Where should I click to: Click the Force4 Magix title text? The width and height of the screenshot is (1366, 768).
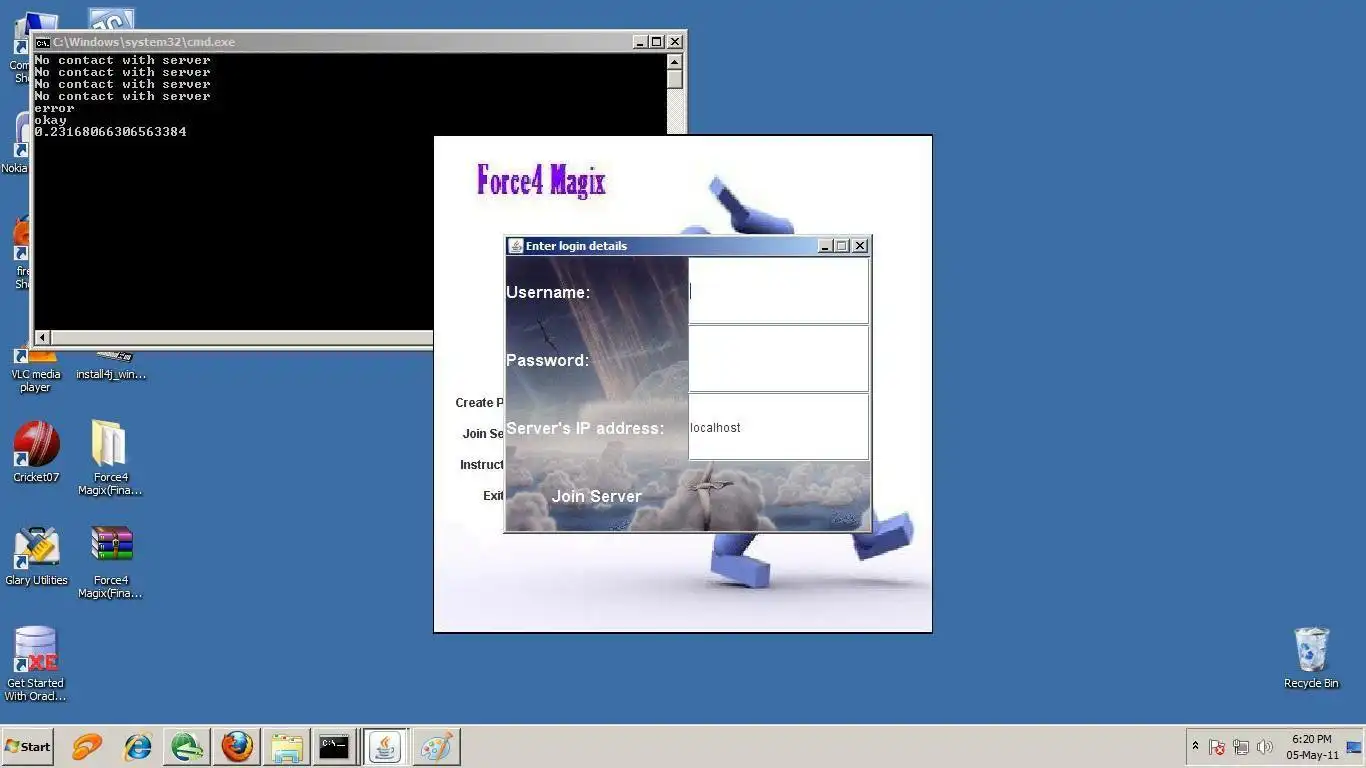click(541, 181)
